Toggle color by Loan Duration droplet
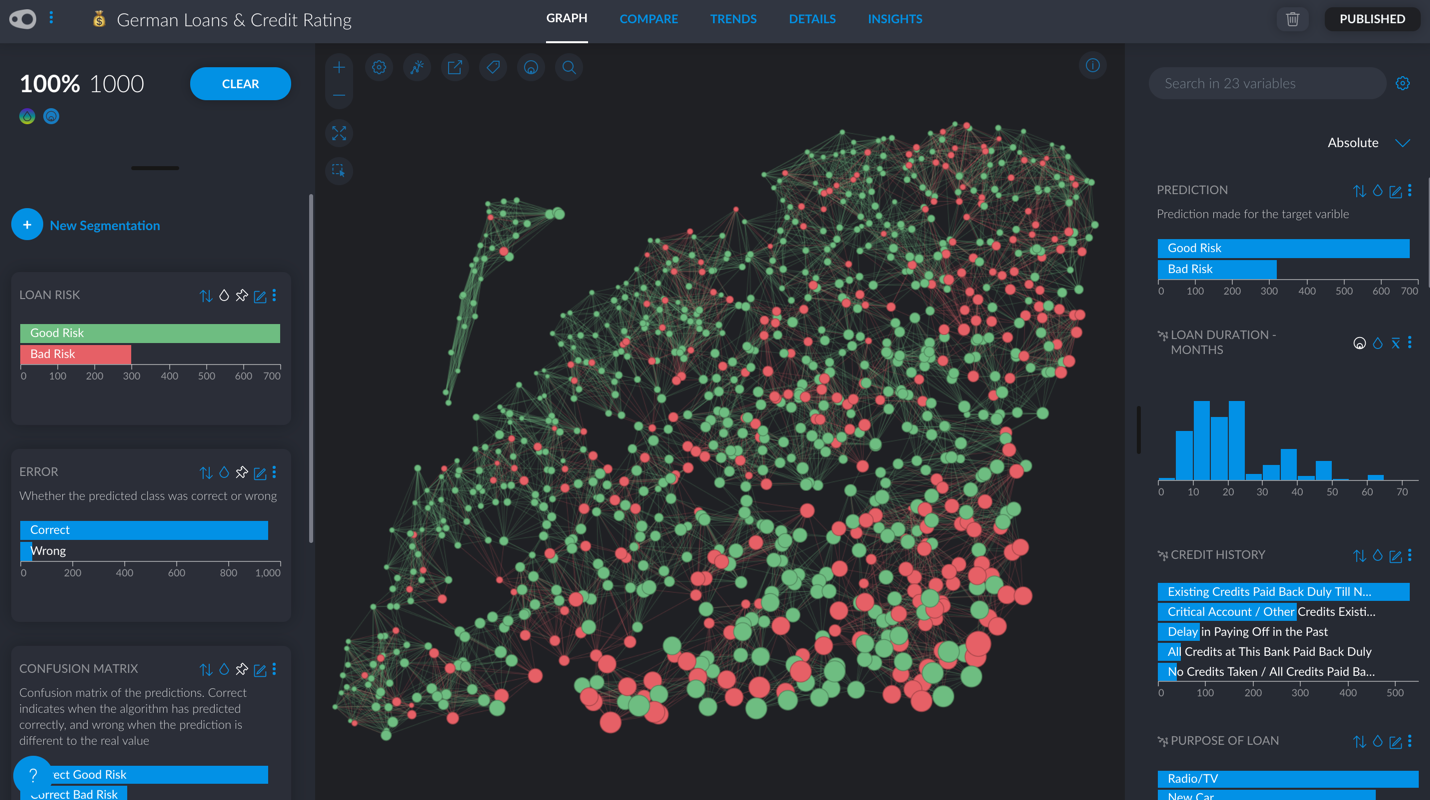The width and height of the screenshot is (1430, 800). [1377, 343]
